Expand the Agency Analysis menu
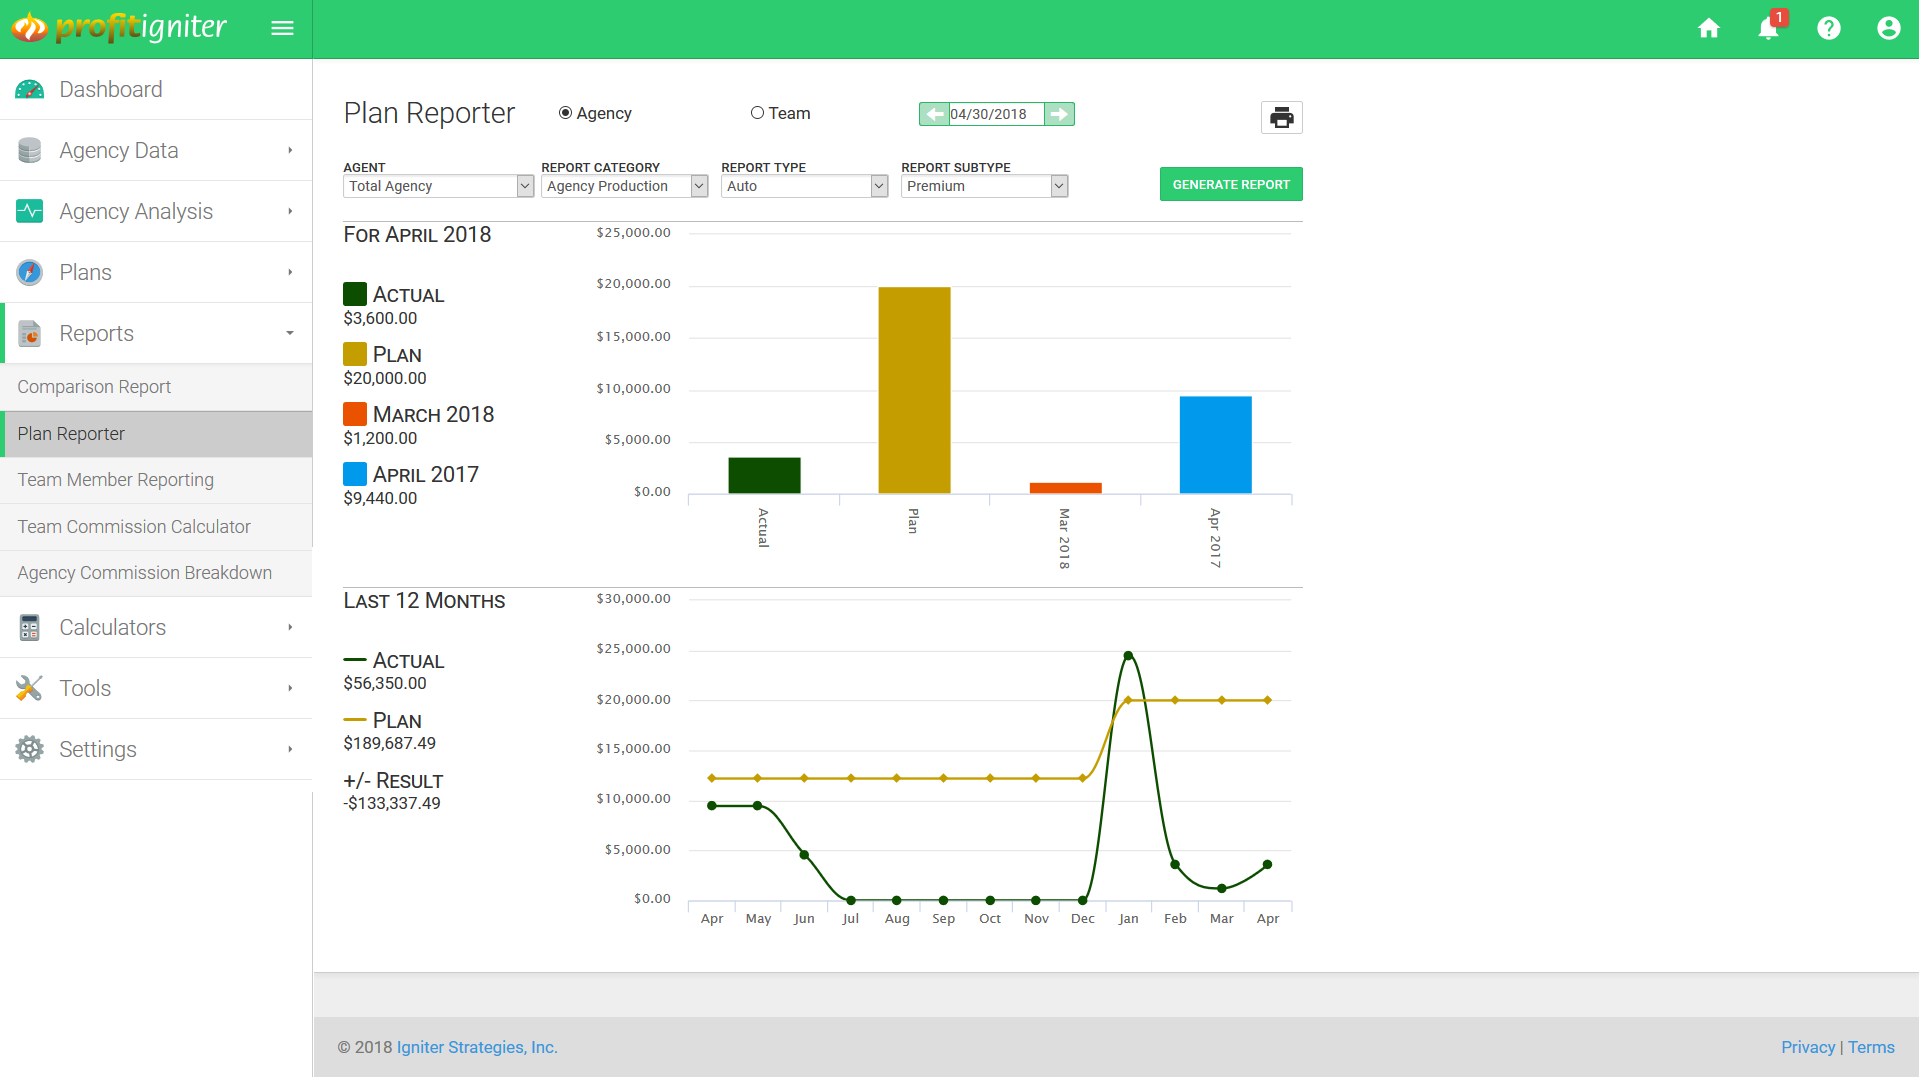Screen dimensions: 1919x1077 pyautogui.click(x=156, y=211)
